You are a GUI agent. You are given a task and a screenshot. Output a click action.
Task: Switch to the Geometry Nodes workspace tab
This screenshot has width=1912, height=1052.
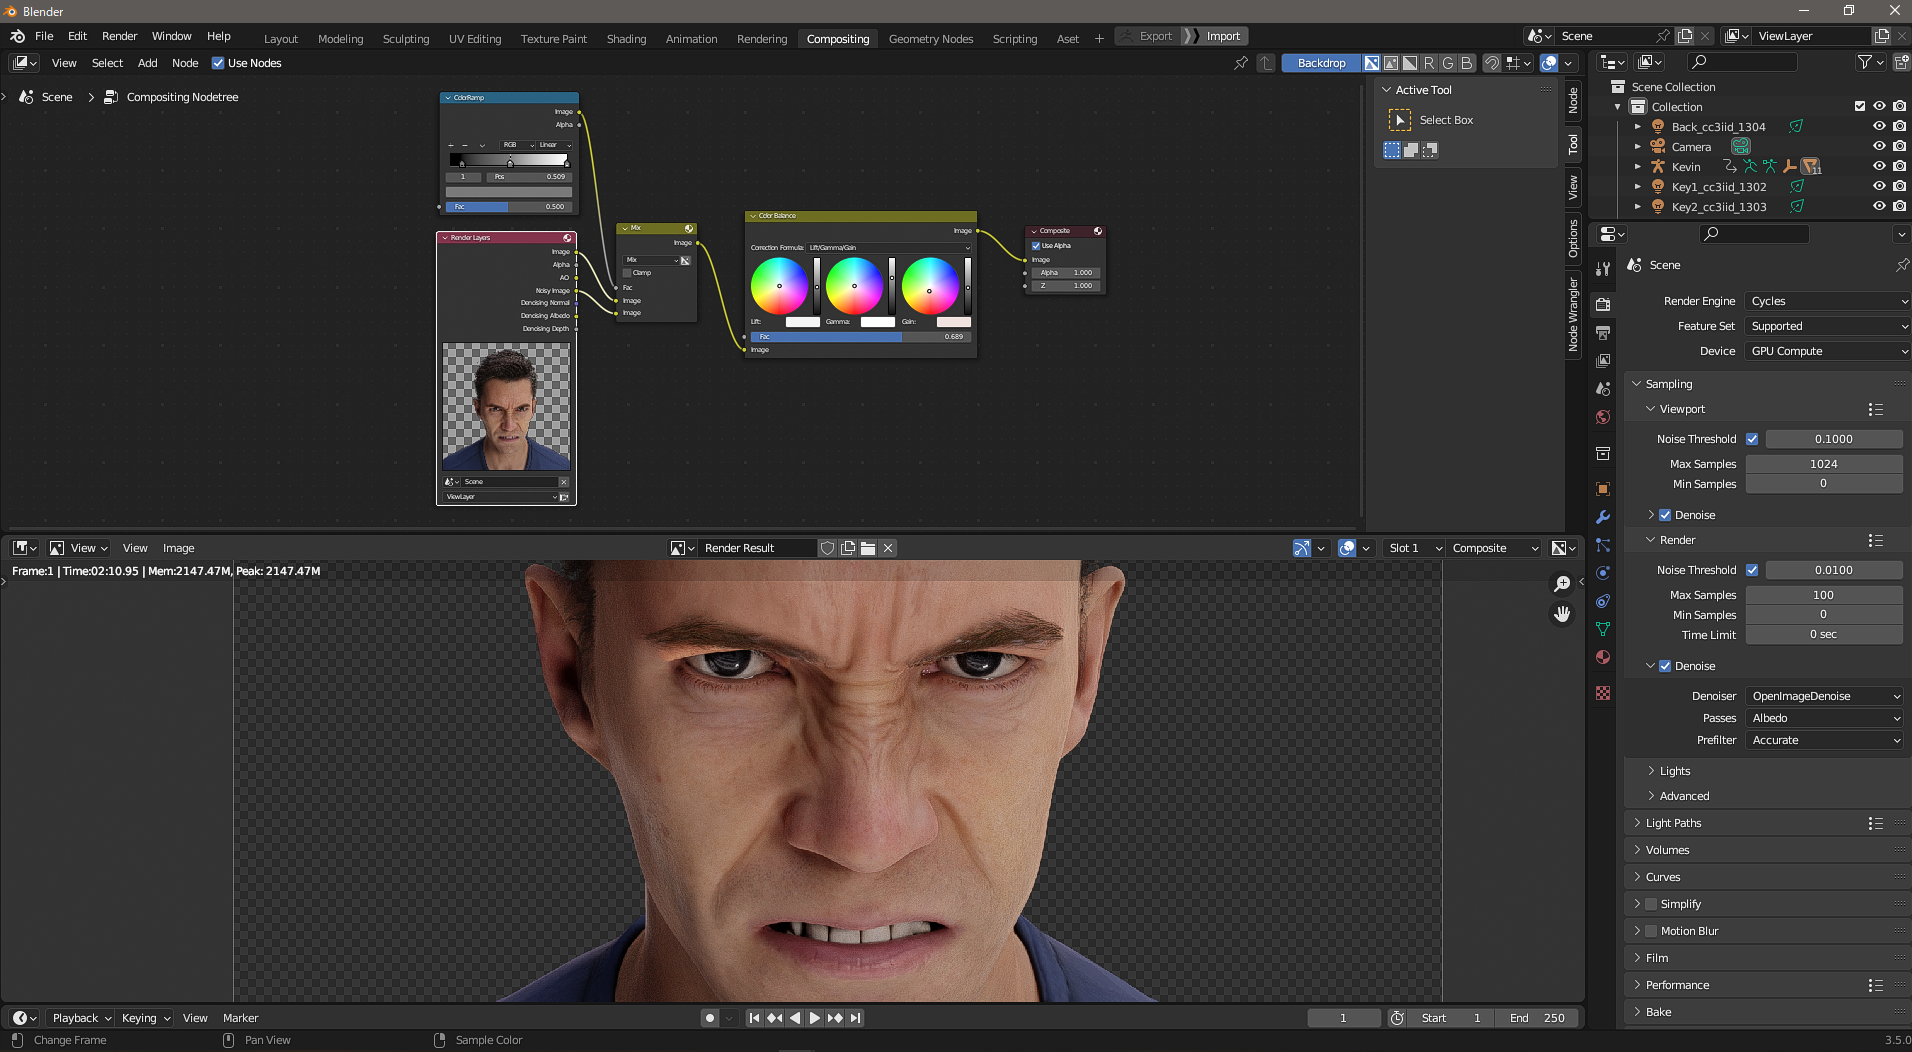(930, 39)
